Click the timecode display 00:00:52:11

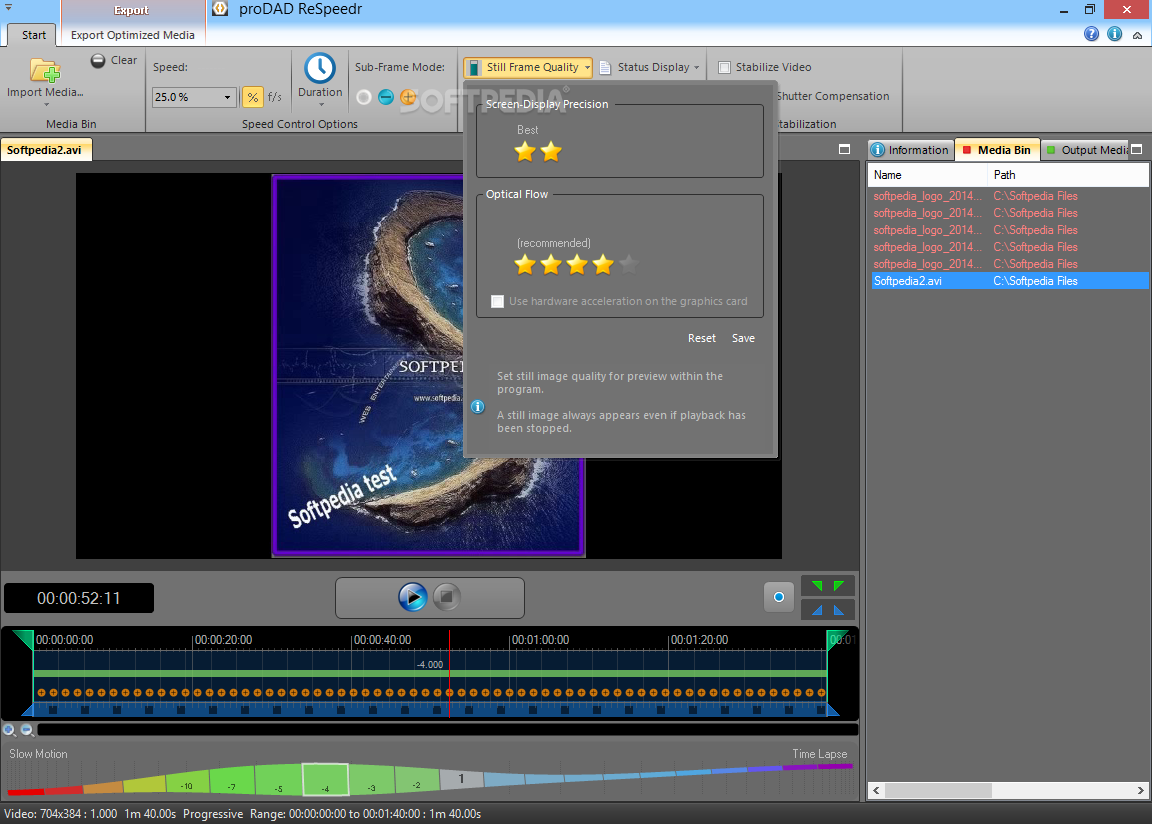pyautogui.click(x=79, y=599)
